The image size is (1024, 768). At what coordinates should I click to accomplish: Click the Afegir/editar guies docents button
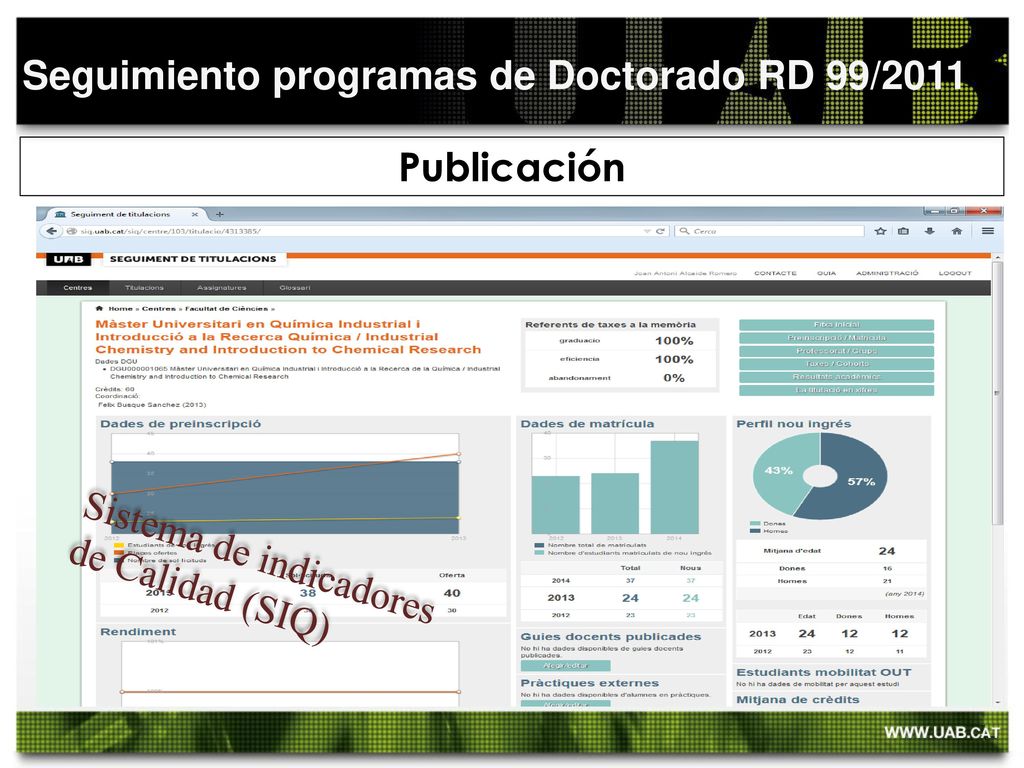tap(566, 665)
